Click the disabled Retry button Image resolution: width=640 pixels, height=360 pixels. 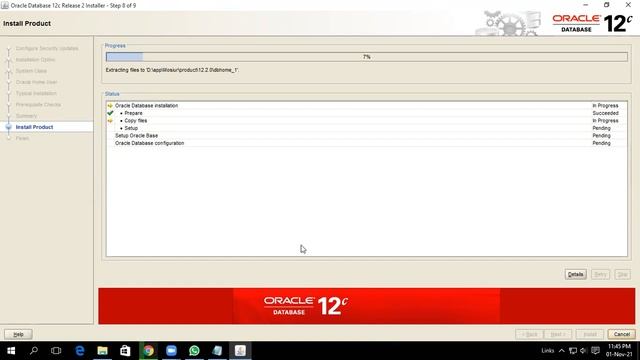pos(600,274)
